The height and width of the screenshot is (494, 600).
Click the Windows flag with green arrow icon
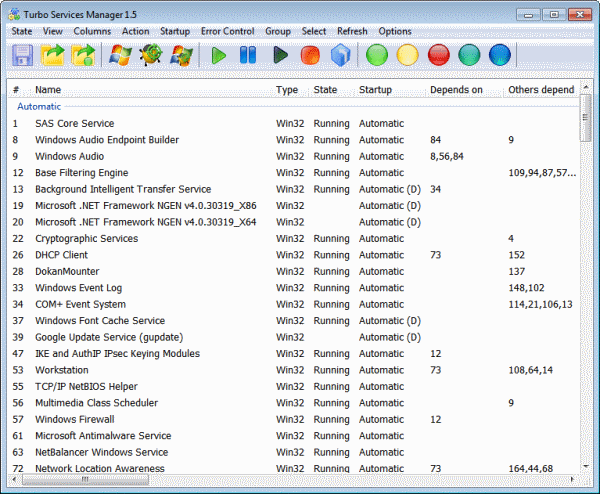[181, 55]
